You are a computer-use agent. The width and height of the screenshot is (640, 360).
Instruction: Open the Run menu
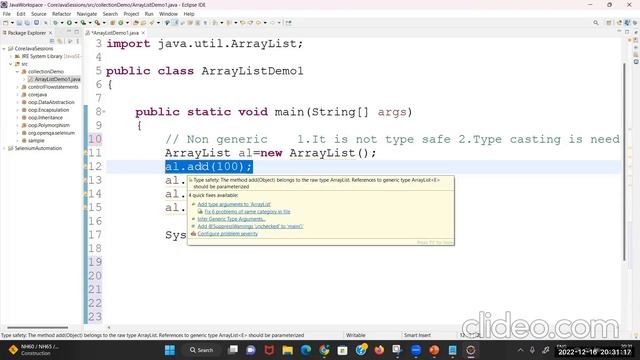tap(149, 14)
